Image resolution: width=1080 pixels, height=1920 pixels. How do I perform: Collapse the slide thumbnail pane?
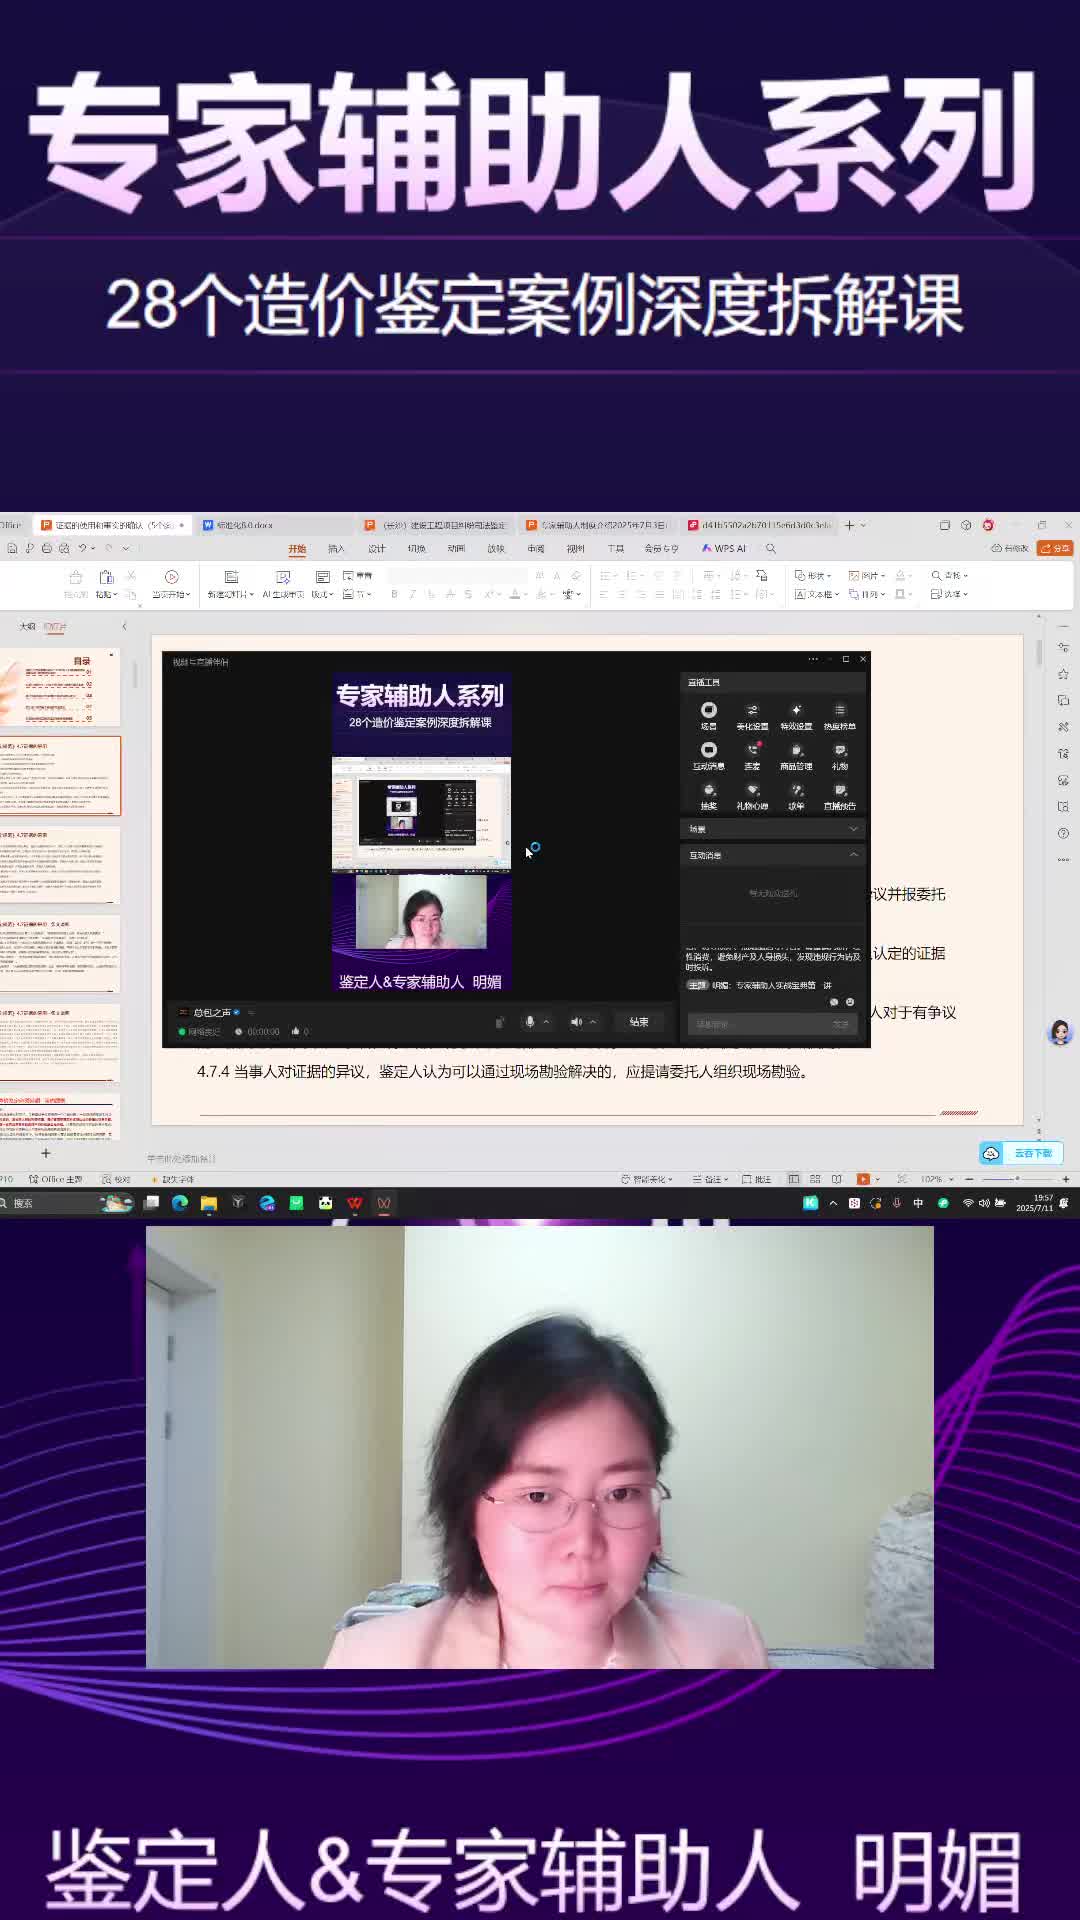124,626
